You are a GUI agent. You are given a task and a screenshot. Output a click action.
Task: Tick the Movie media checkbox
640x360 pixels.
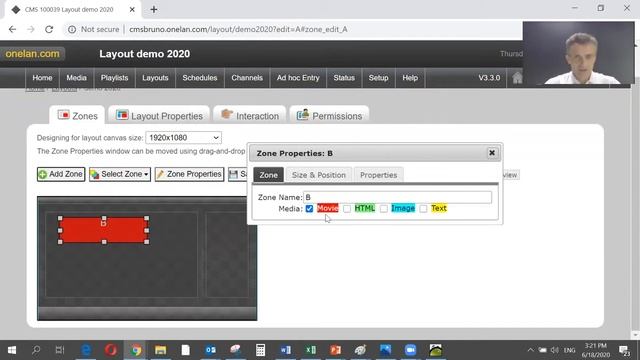309,209
